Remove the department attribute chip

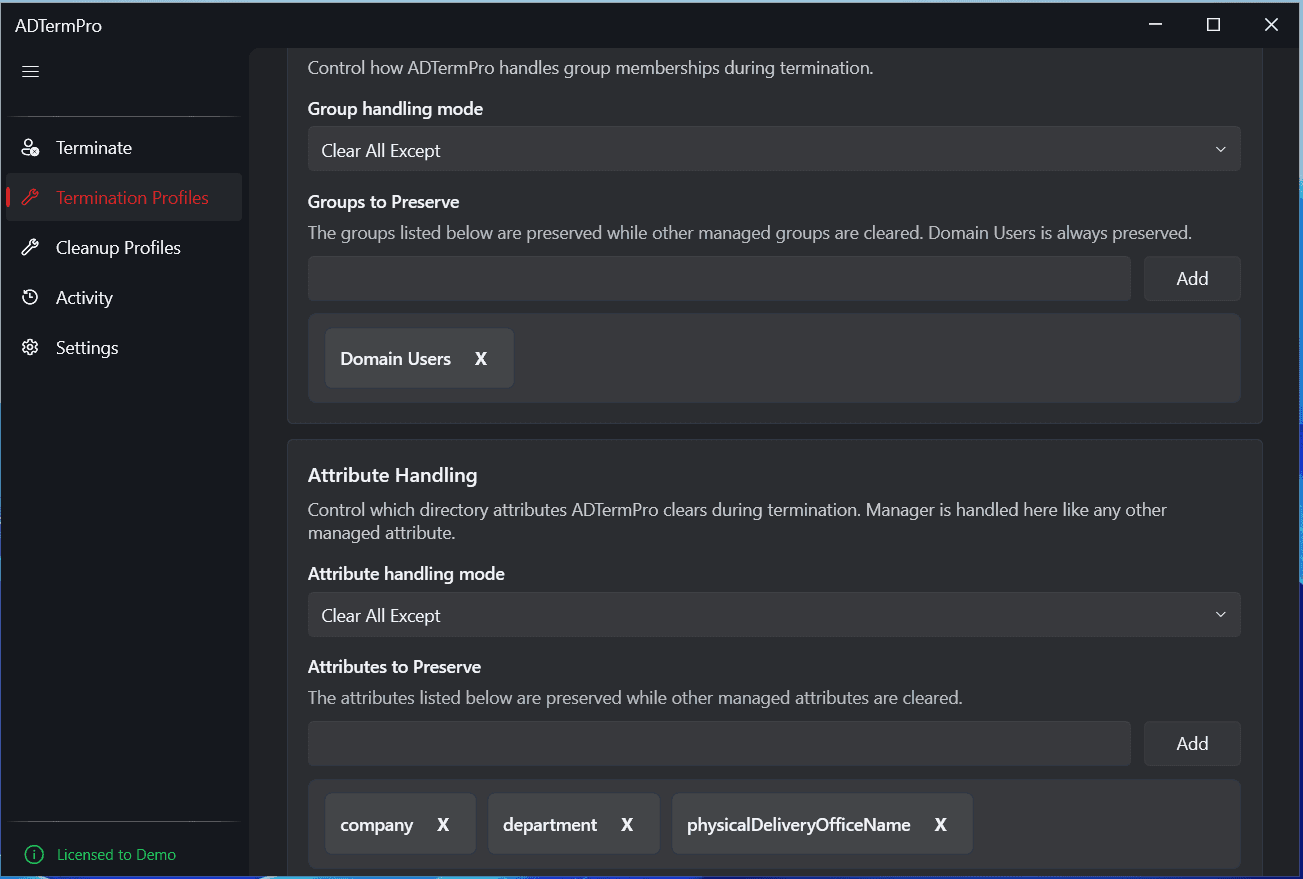[x=626, y=824]
